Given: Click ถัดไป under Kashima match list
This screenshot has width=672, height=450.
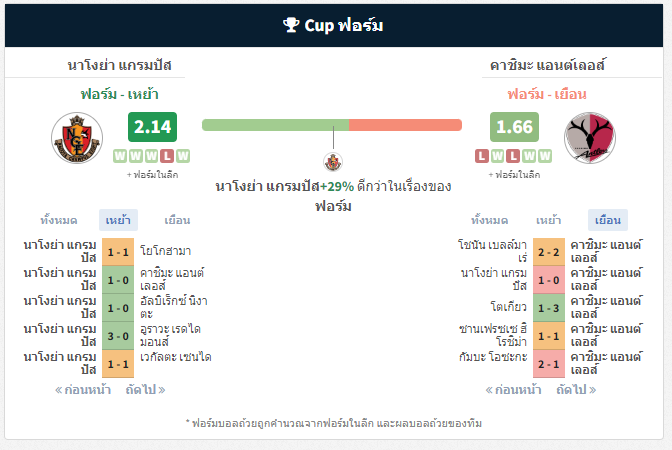Looking at the screenshot, I should (576, 390).
